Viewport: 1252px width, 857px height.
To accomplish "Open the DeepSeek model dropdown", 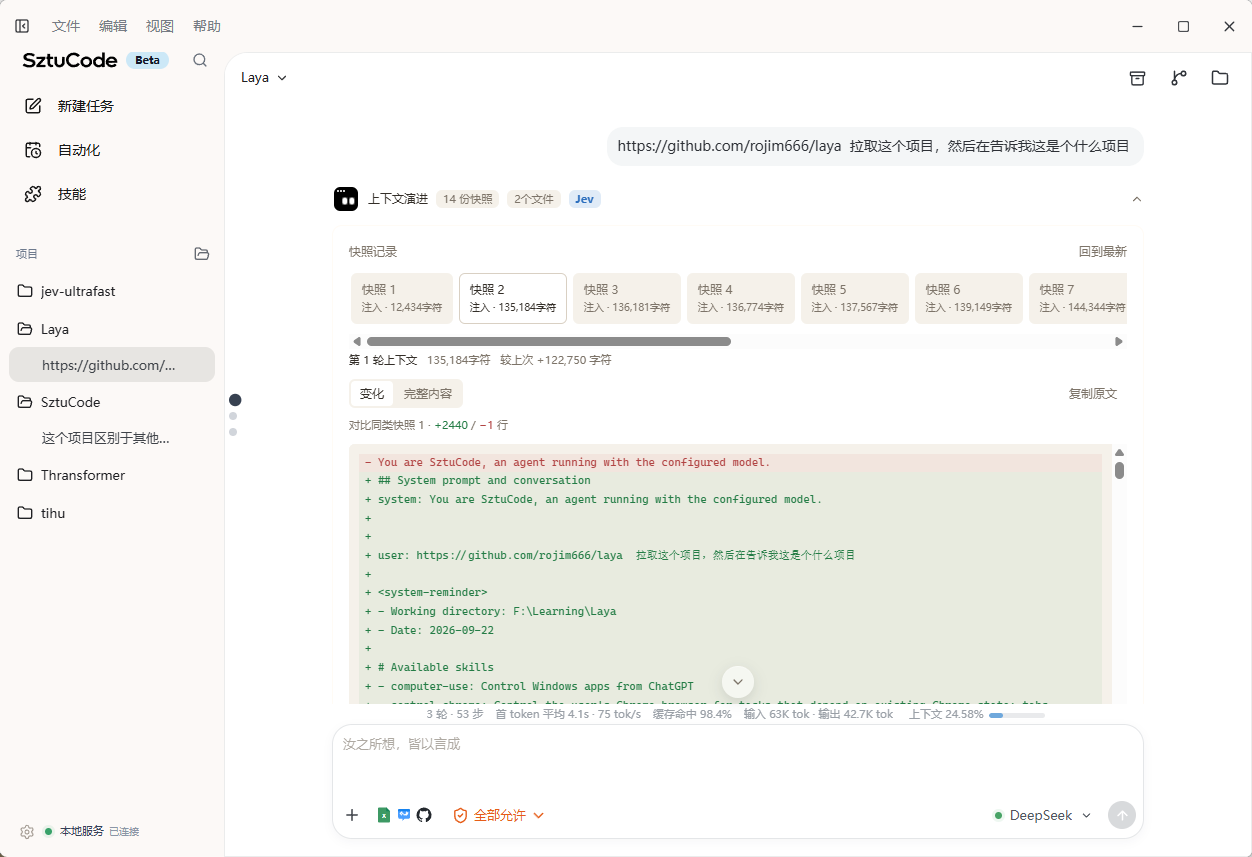I will [1043, 815].
